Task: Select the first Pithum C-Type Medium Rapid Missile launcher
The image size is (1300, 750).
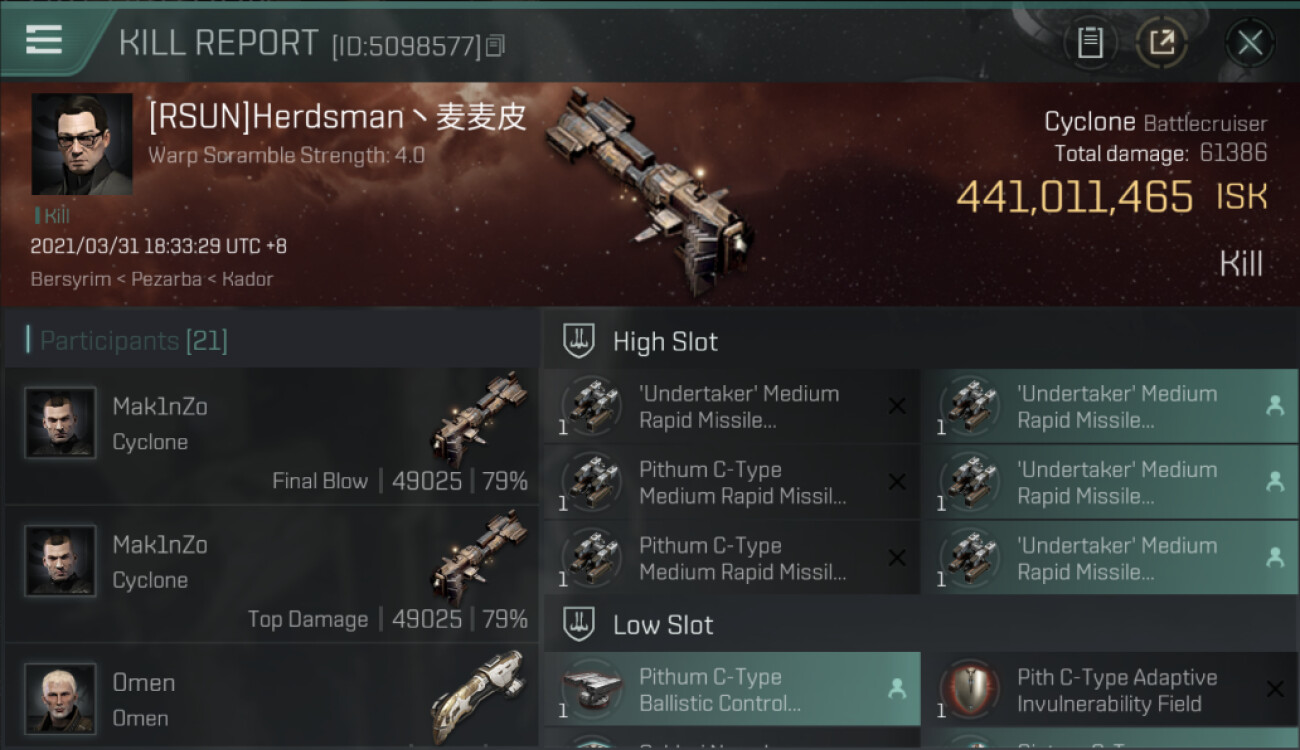Action: tap(732, 482)
